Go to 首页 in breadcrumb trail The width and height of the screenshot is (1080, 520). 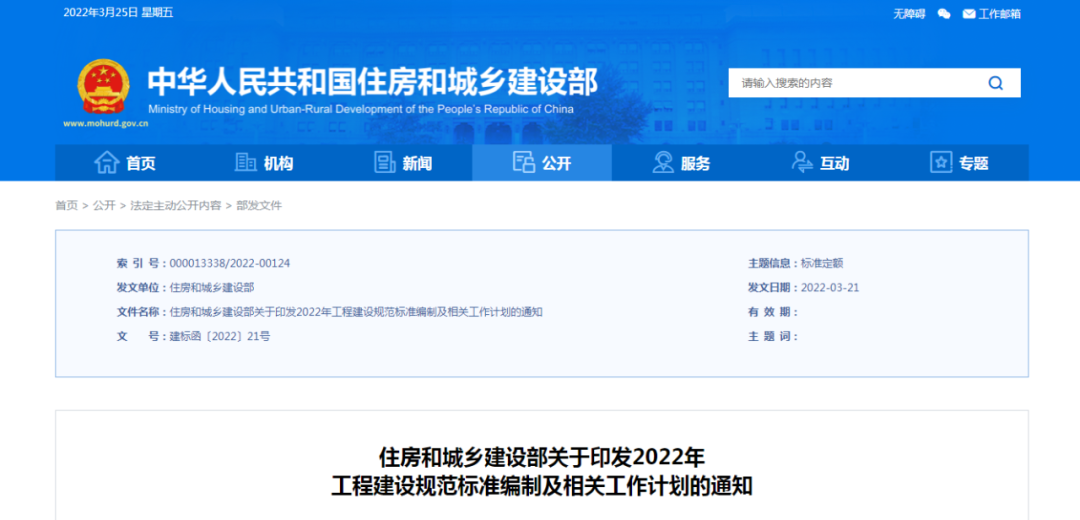coord(66,205)
